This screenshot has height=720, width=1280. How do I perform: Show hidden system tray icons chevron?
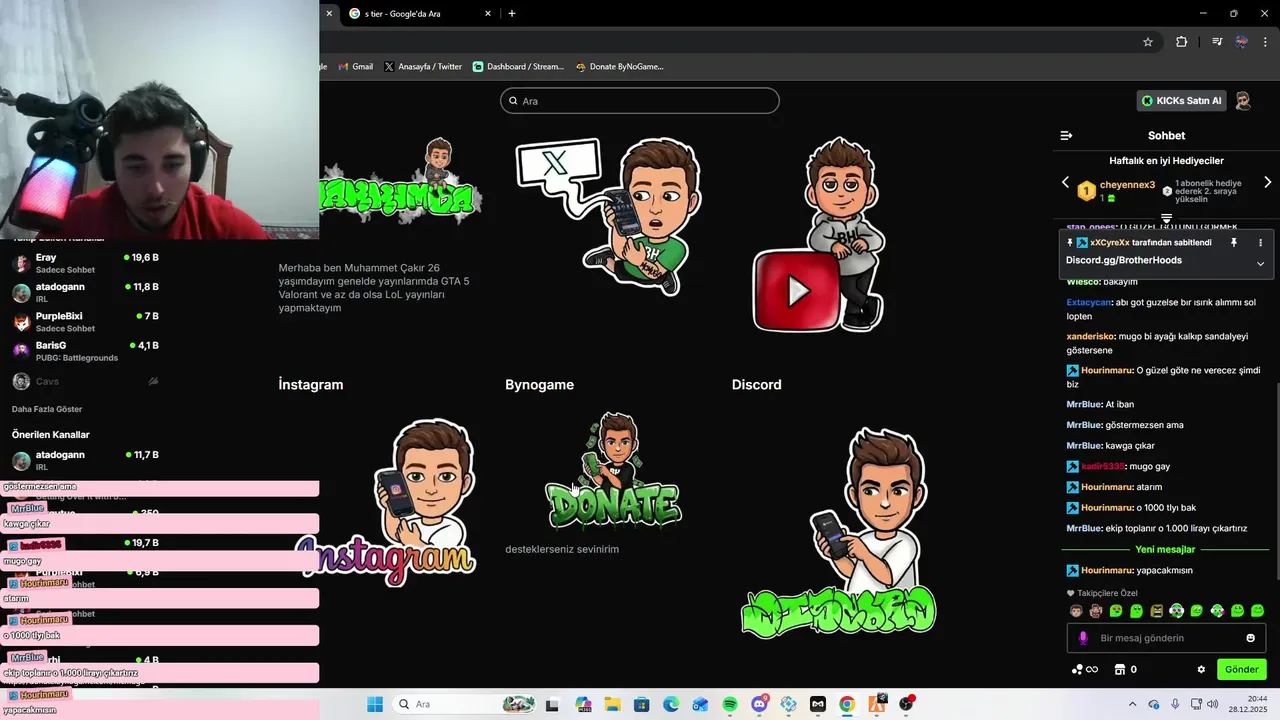pos(1132,704)
